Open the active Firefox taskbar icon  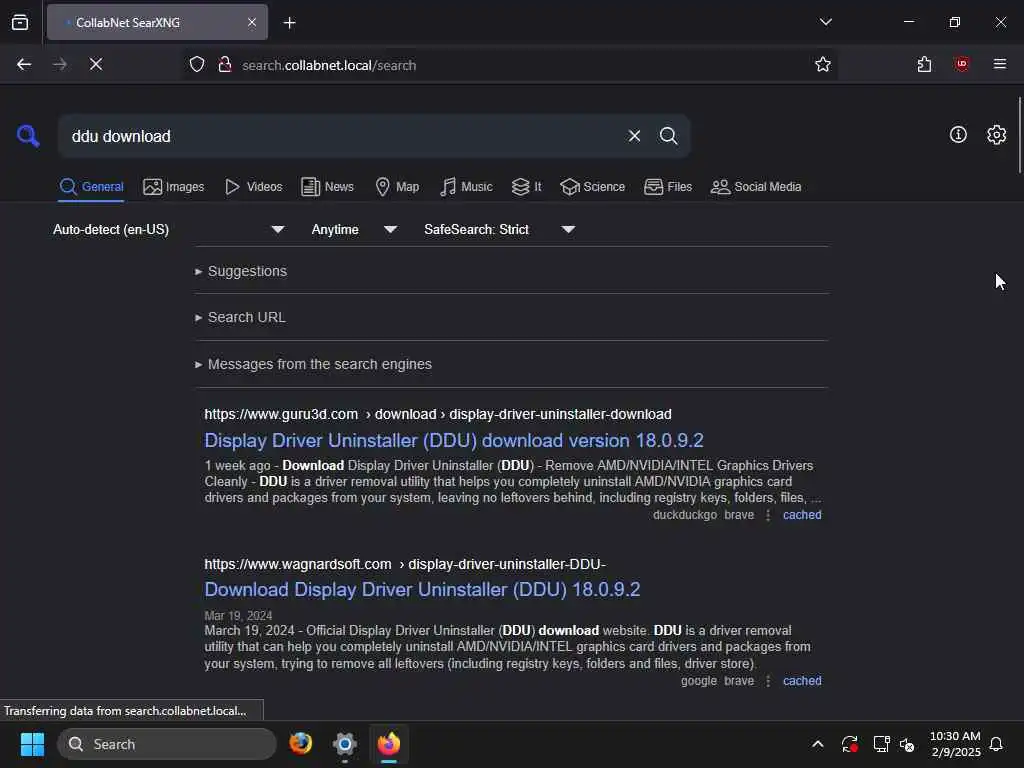coord(389,743)
